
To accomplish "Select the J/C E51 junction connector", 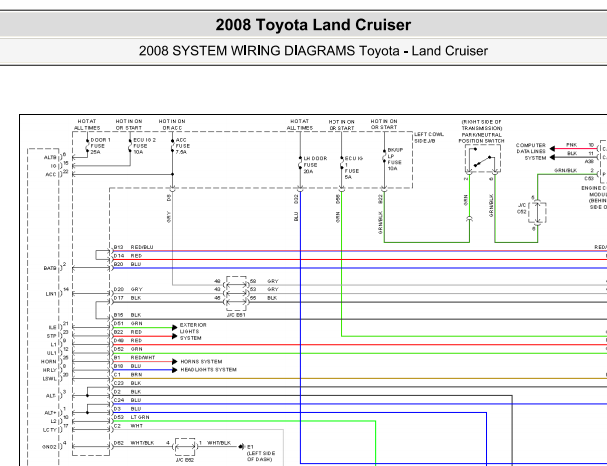I will pos(236,290).
